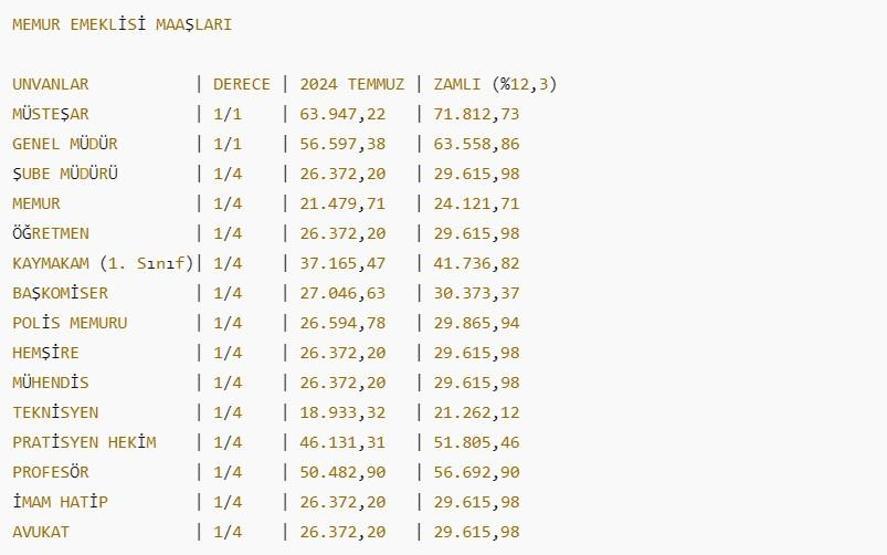Select the 56.597,38 salary value
887x555 pixels.
click(340, 144)
